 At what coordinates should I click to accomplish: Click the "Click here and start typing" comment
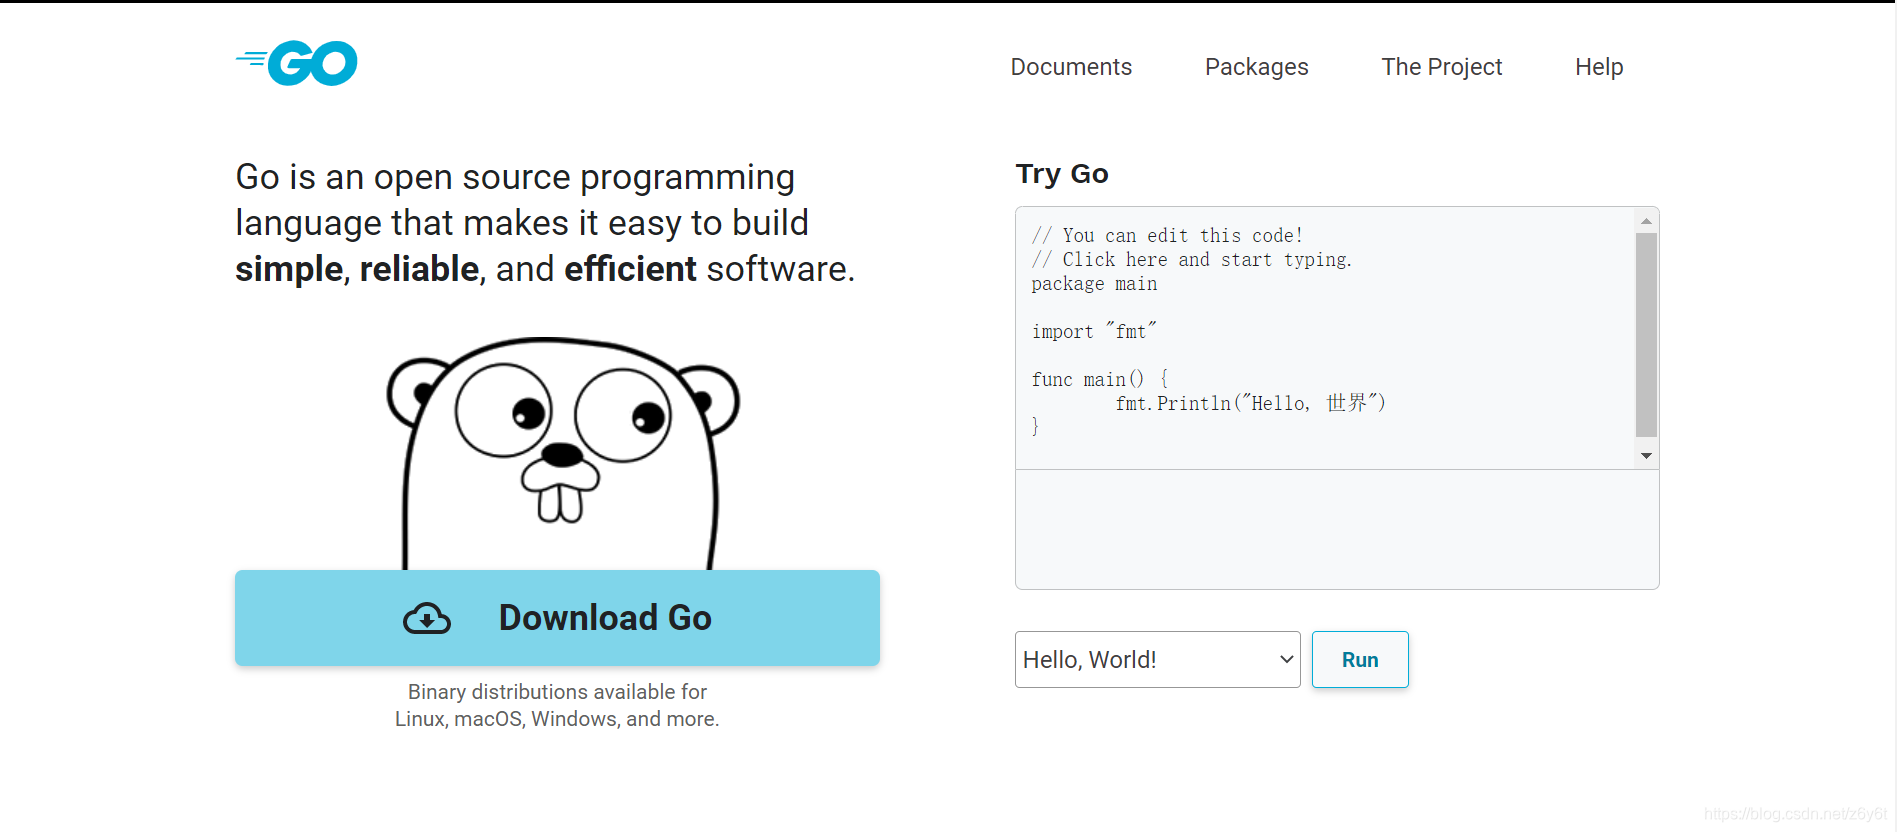1191,260
